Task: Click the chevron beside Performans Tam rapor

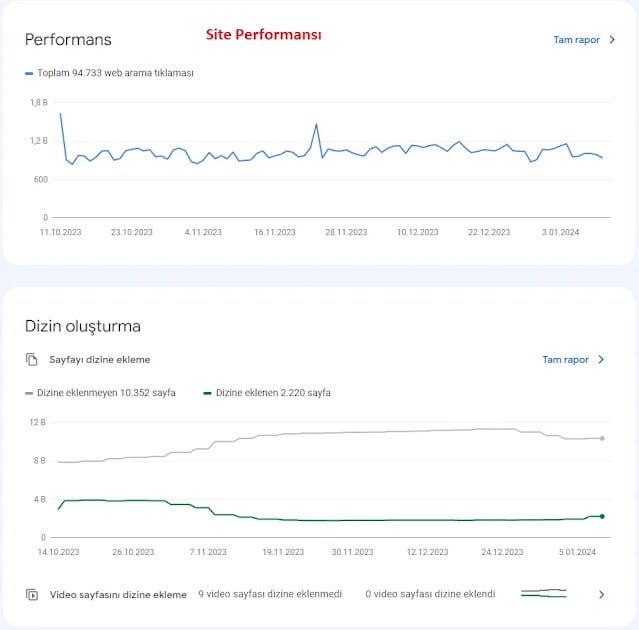Action: point(612,40)
